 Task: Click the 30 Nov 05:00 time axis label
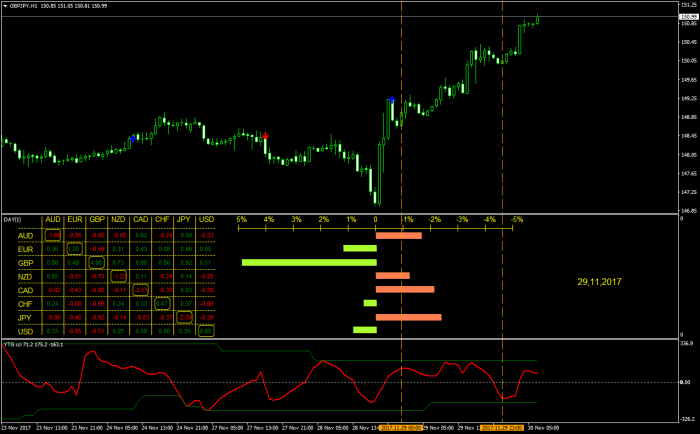[x=543, y=428]
